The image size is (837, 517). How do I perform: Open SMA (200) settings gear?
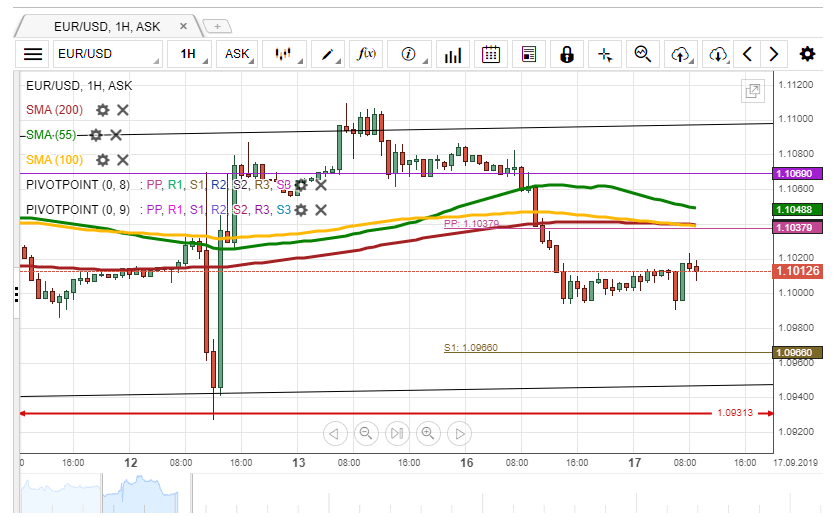pos(102,110)
